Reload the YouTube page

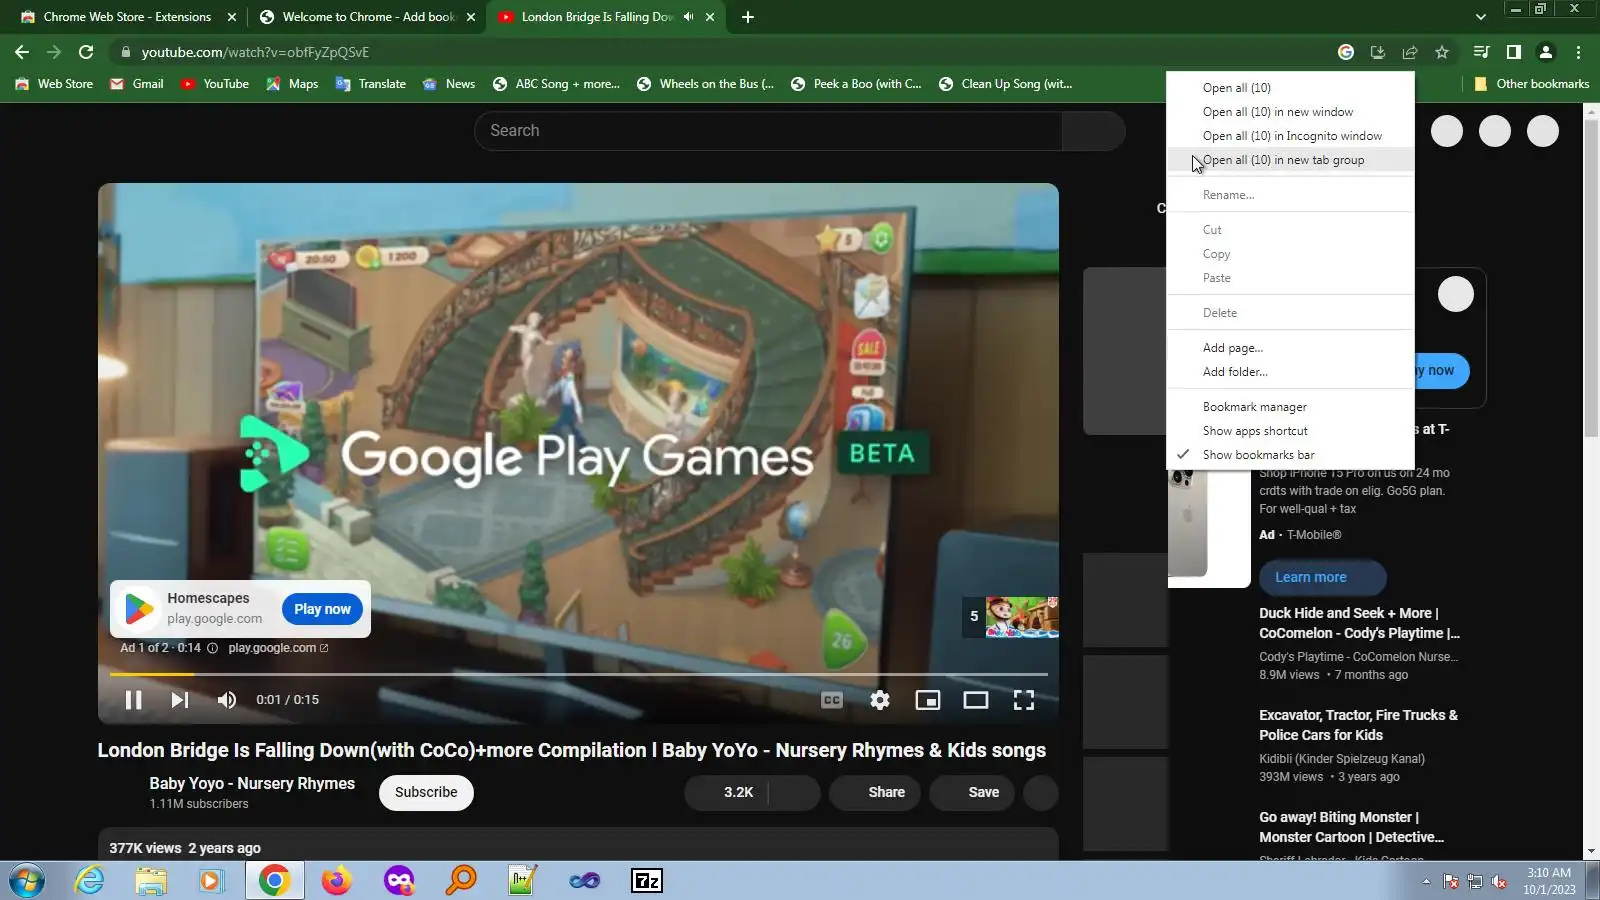(86, 52)
